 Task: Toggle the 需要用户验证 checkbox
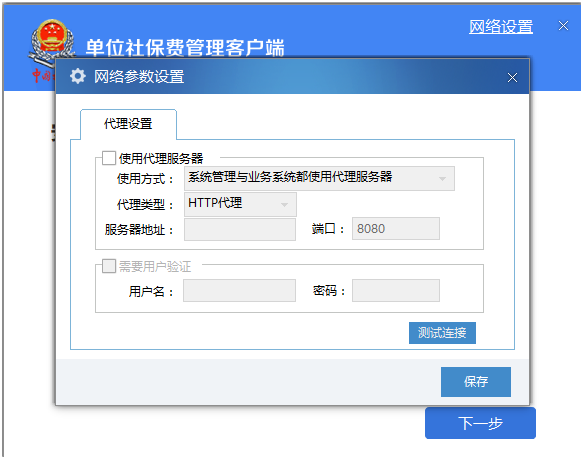point(109,266)
